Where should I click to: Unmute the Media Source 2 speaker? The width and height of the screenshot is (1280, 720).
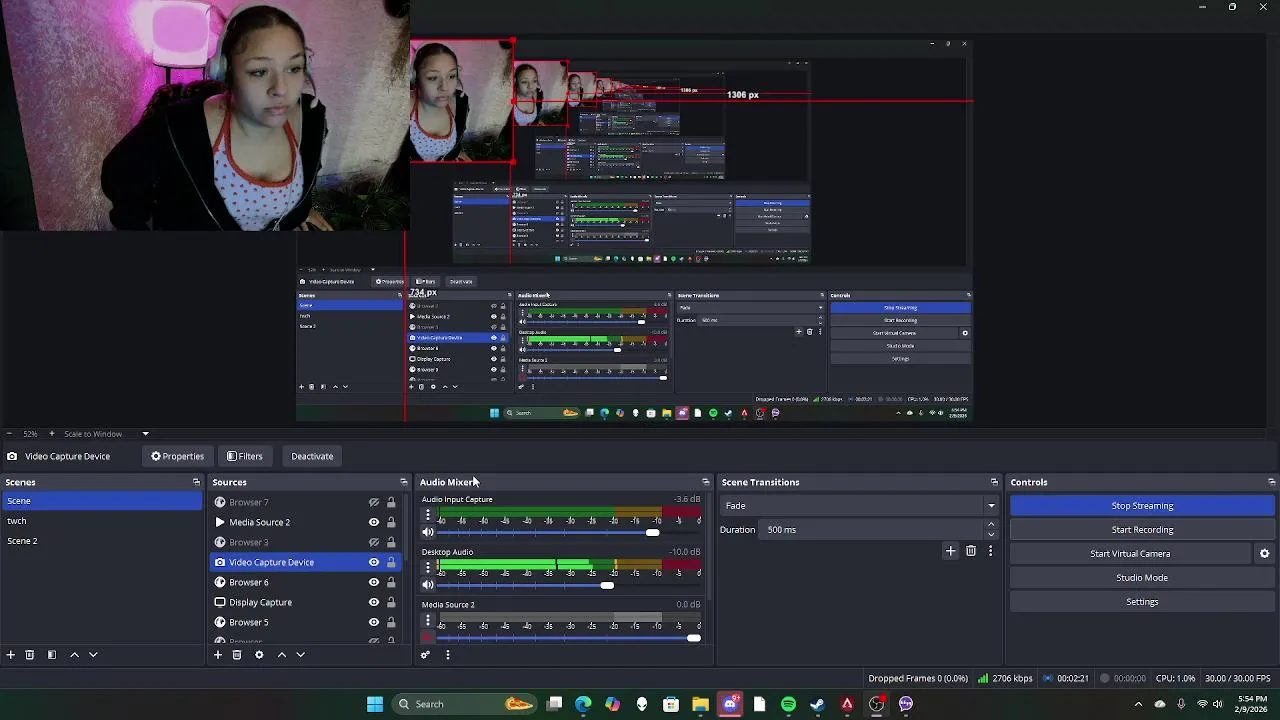428,638
